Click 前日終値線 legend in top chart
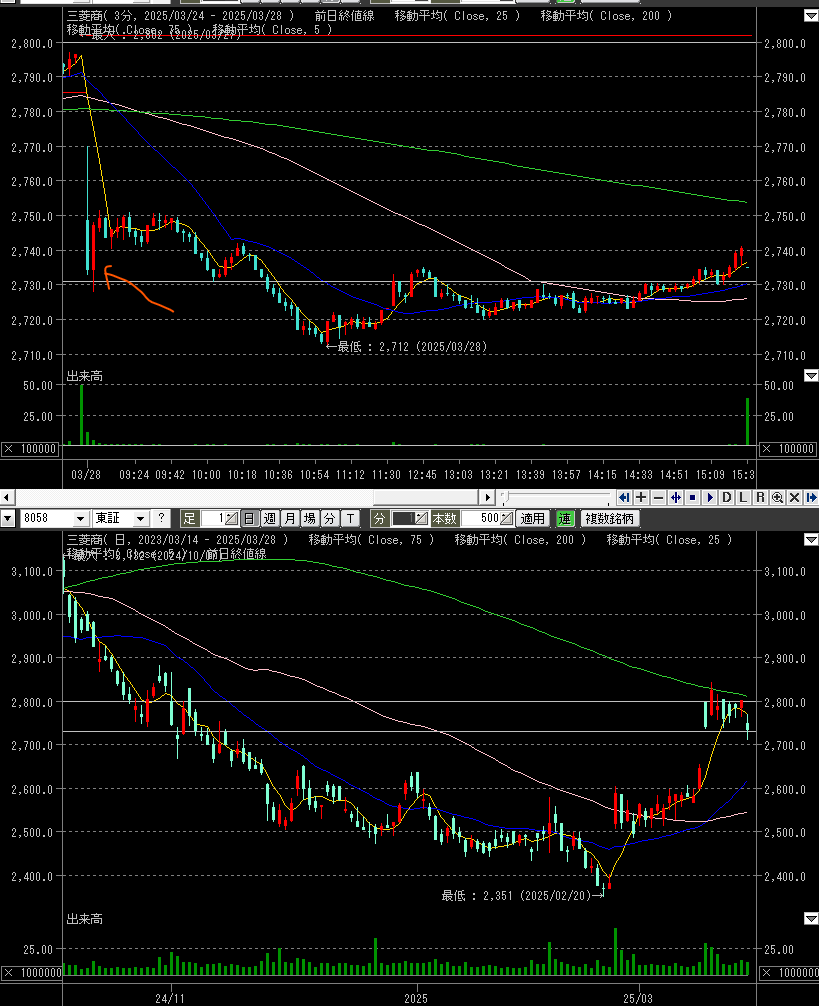 344,15
